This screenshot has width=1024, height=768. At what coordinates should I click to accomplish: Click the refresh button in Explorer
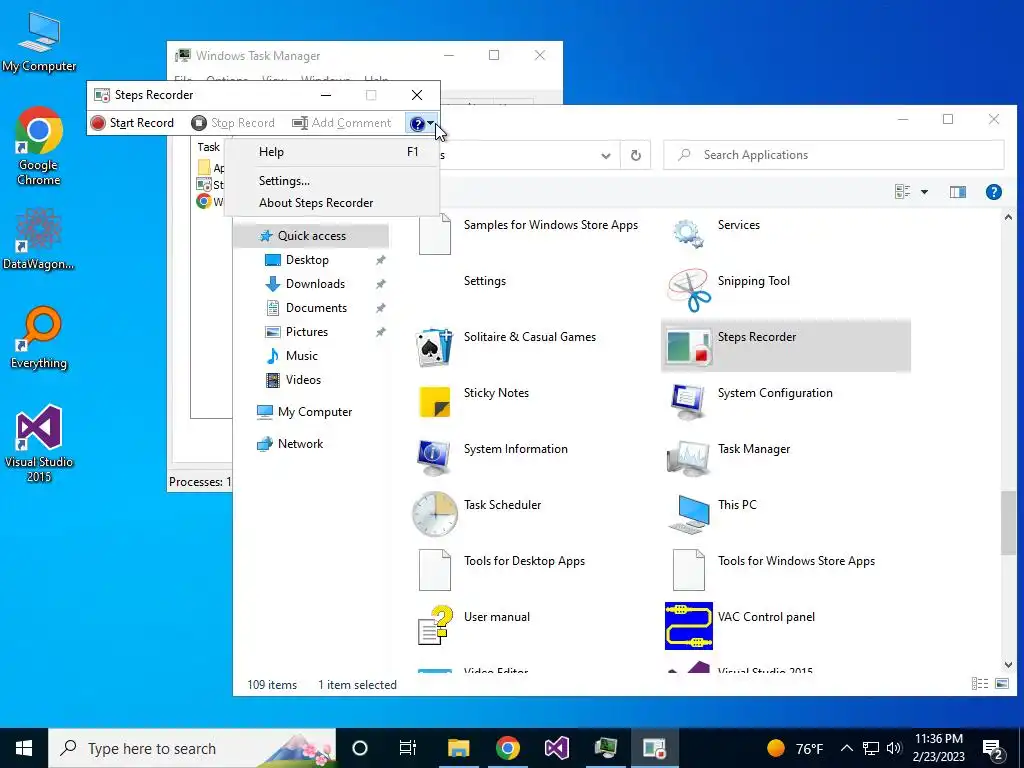(x=635, y=155)
